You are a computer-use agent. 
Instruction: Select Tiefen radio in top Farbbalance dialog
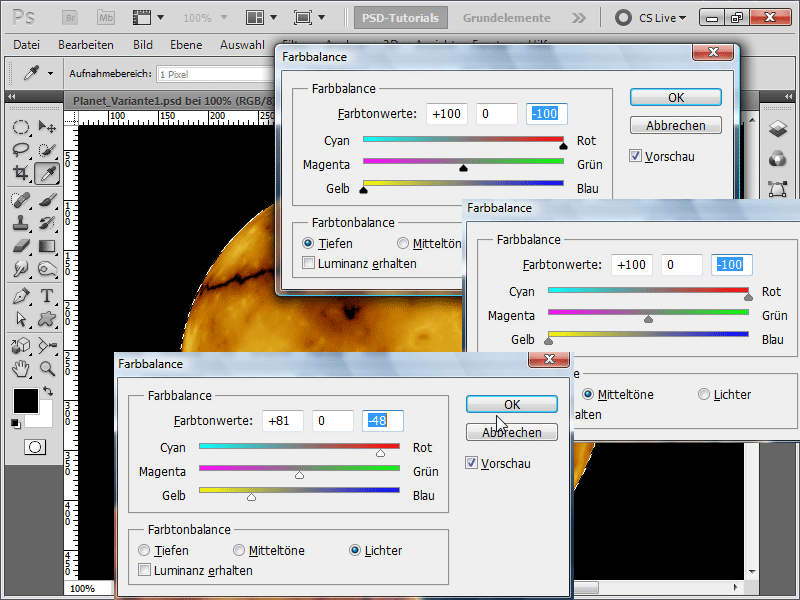[308, 243]
